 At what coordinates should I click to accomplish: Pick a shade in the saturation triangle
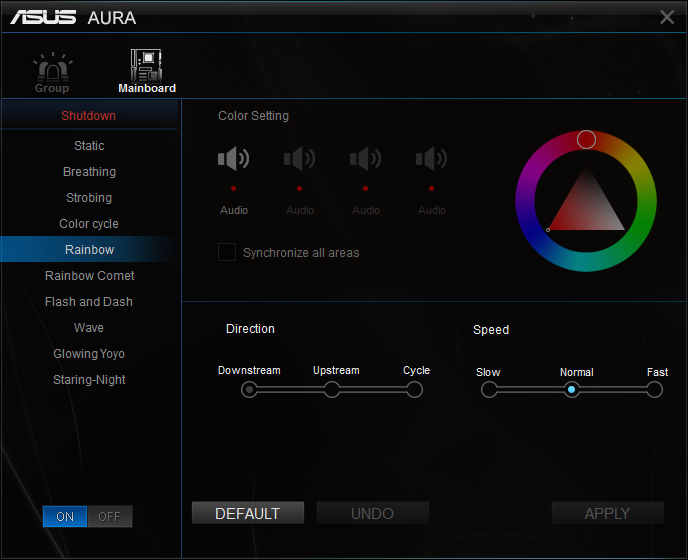coord(586,206)
